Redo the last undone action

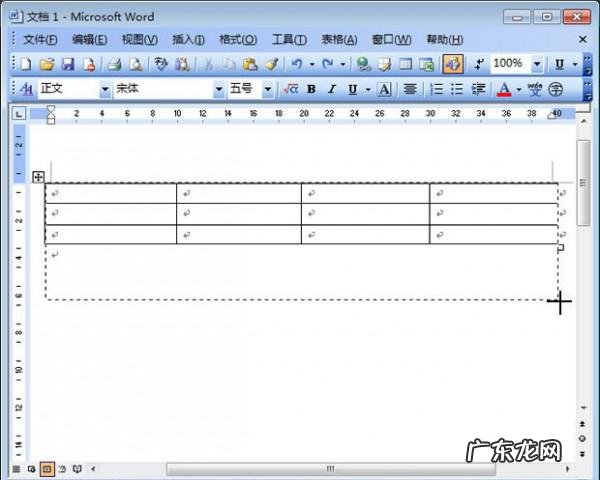click(x=328, y=64)
